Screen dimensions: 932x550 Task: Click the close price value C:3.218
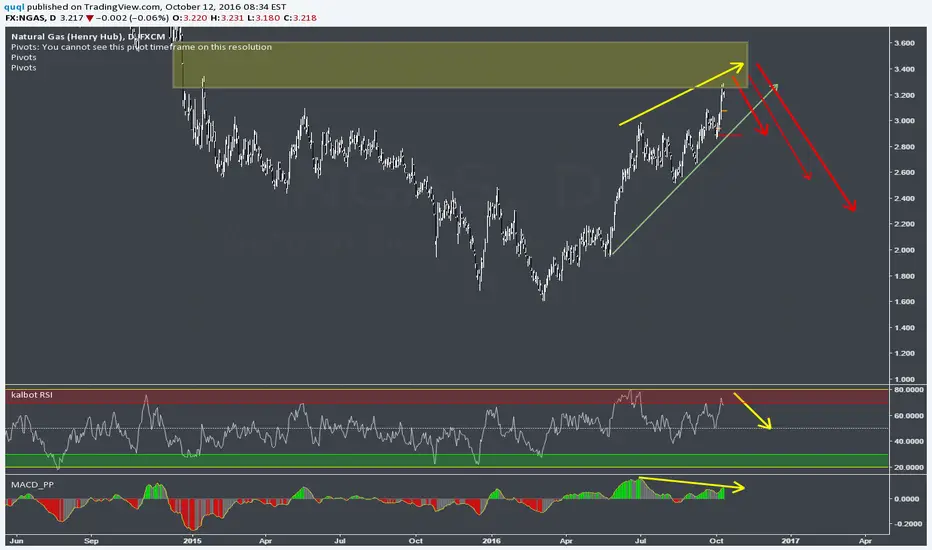pos(300,18)
